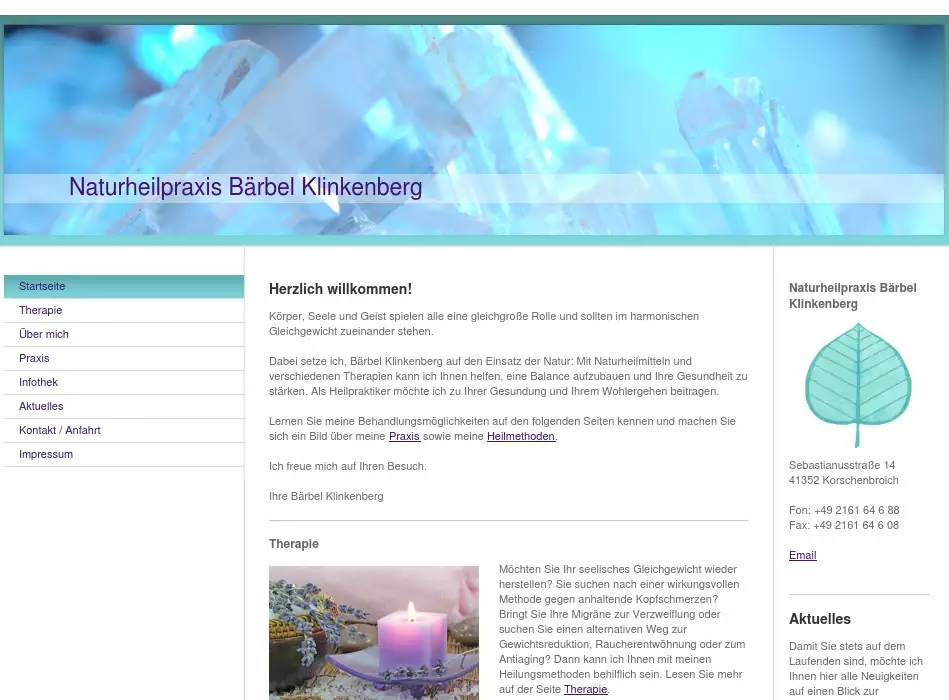This screenshot has width=949, height=700.
Task: Click the Naturheilpraxis Bärbel Klinkenberg site title
Action: [x=245, y=187]
